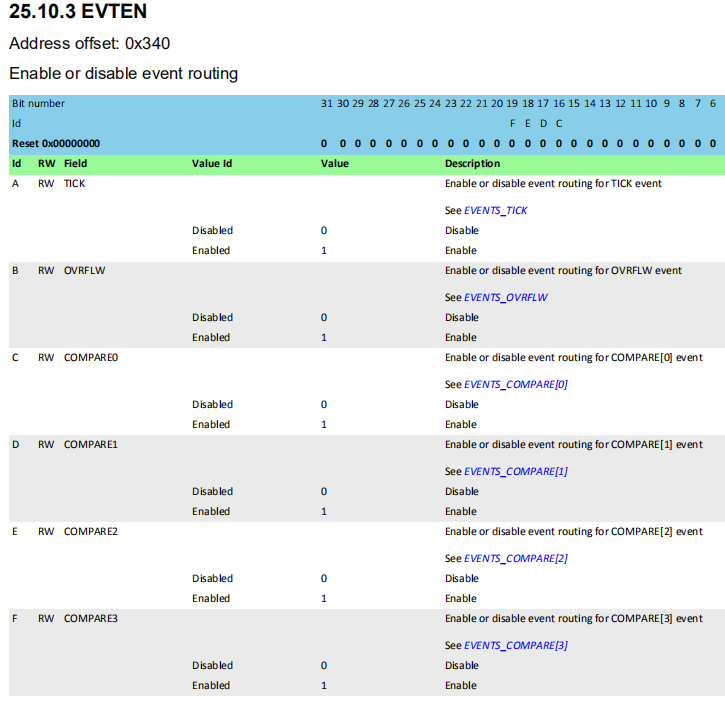This screenshot has height=701, width=725.
Task: Select the COMPARE2 field name
Action: [91, 531]
